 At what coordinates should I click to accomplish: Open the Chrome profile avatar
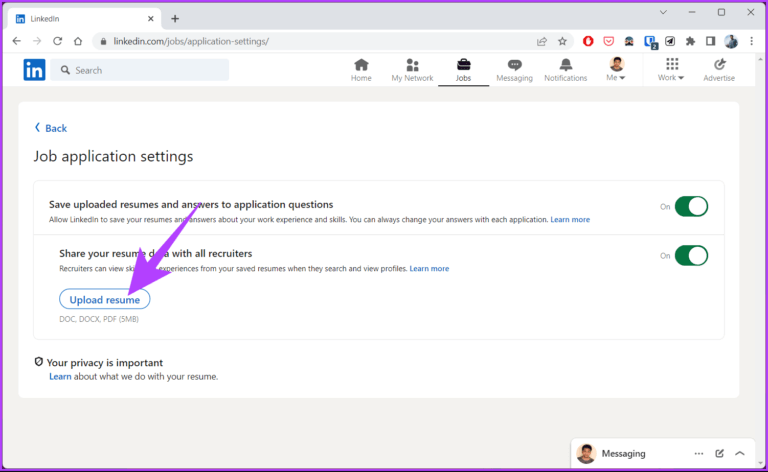click(x=731, y=41)
